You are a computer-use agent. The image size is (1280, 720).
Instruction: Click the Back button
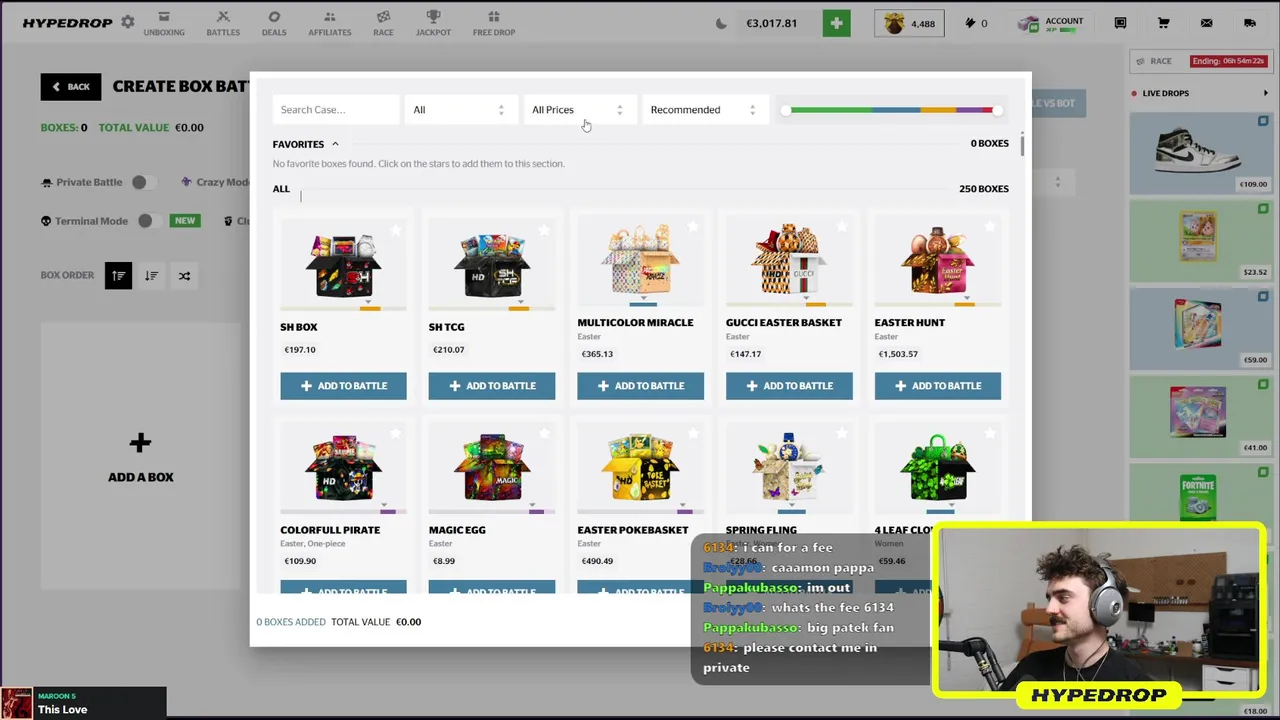pos(71,87)
